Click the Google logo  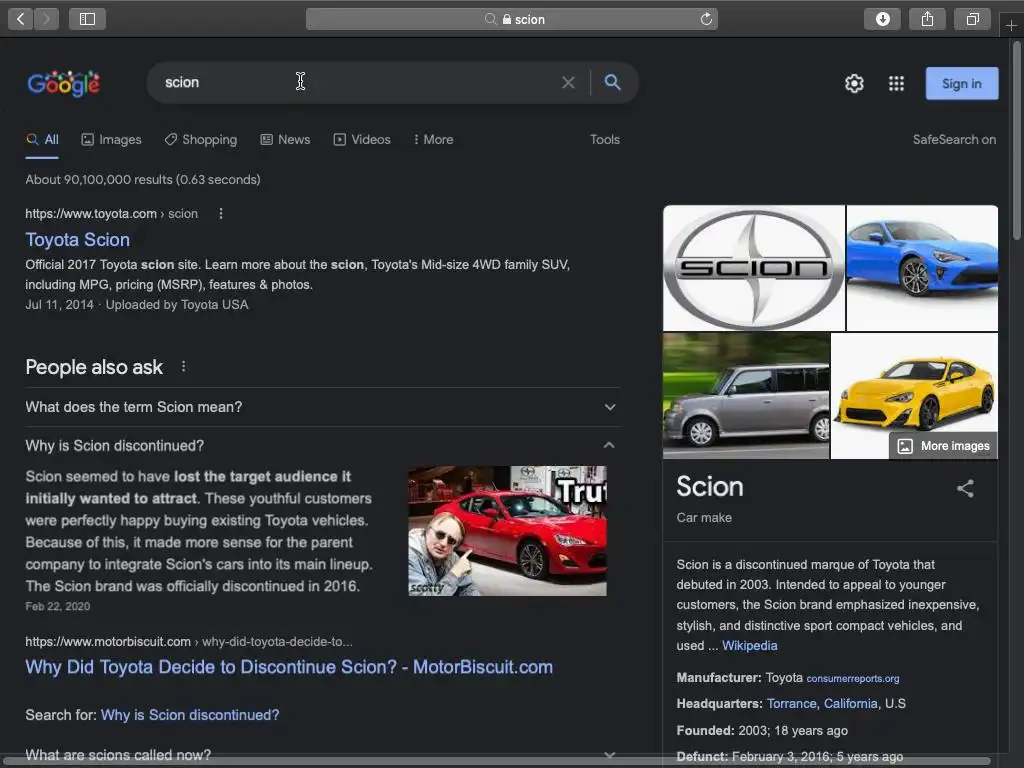pyautogui.click(x=63, y=83)
